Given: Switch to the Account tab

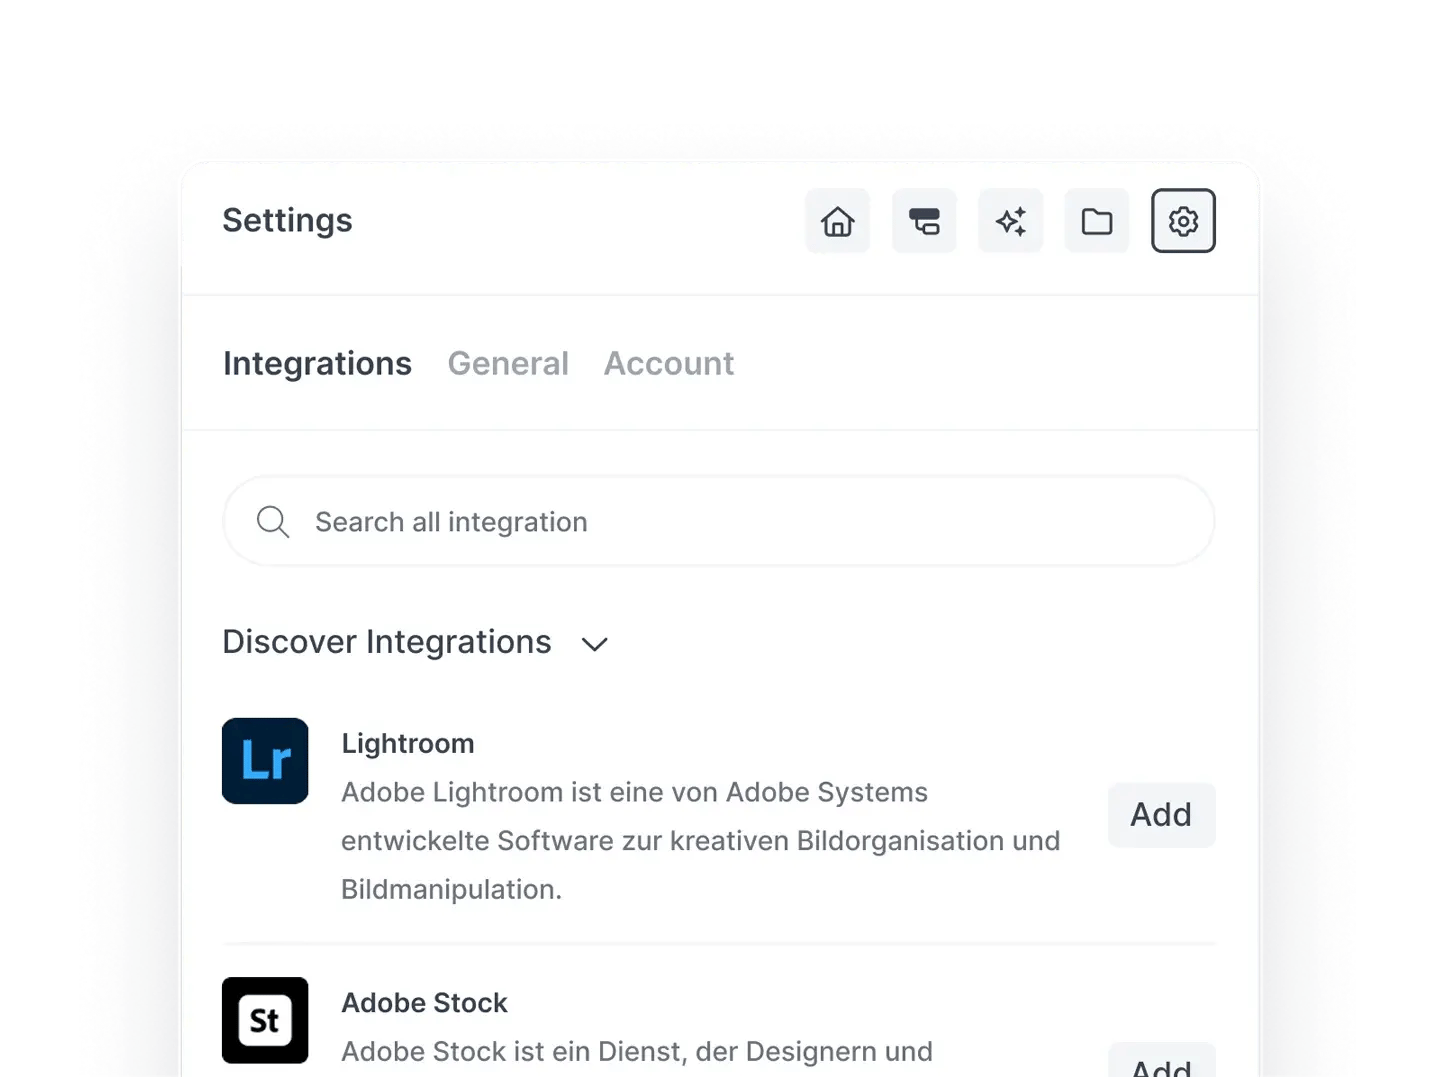Looking at the screenshot, I should (669, 364).
